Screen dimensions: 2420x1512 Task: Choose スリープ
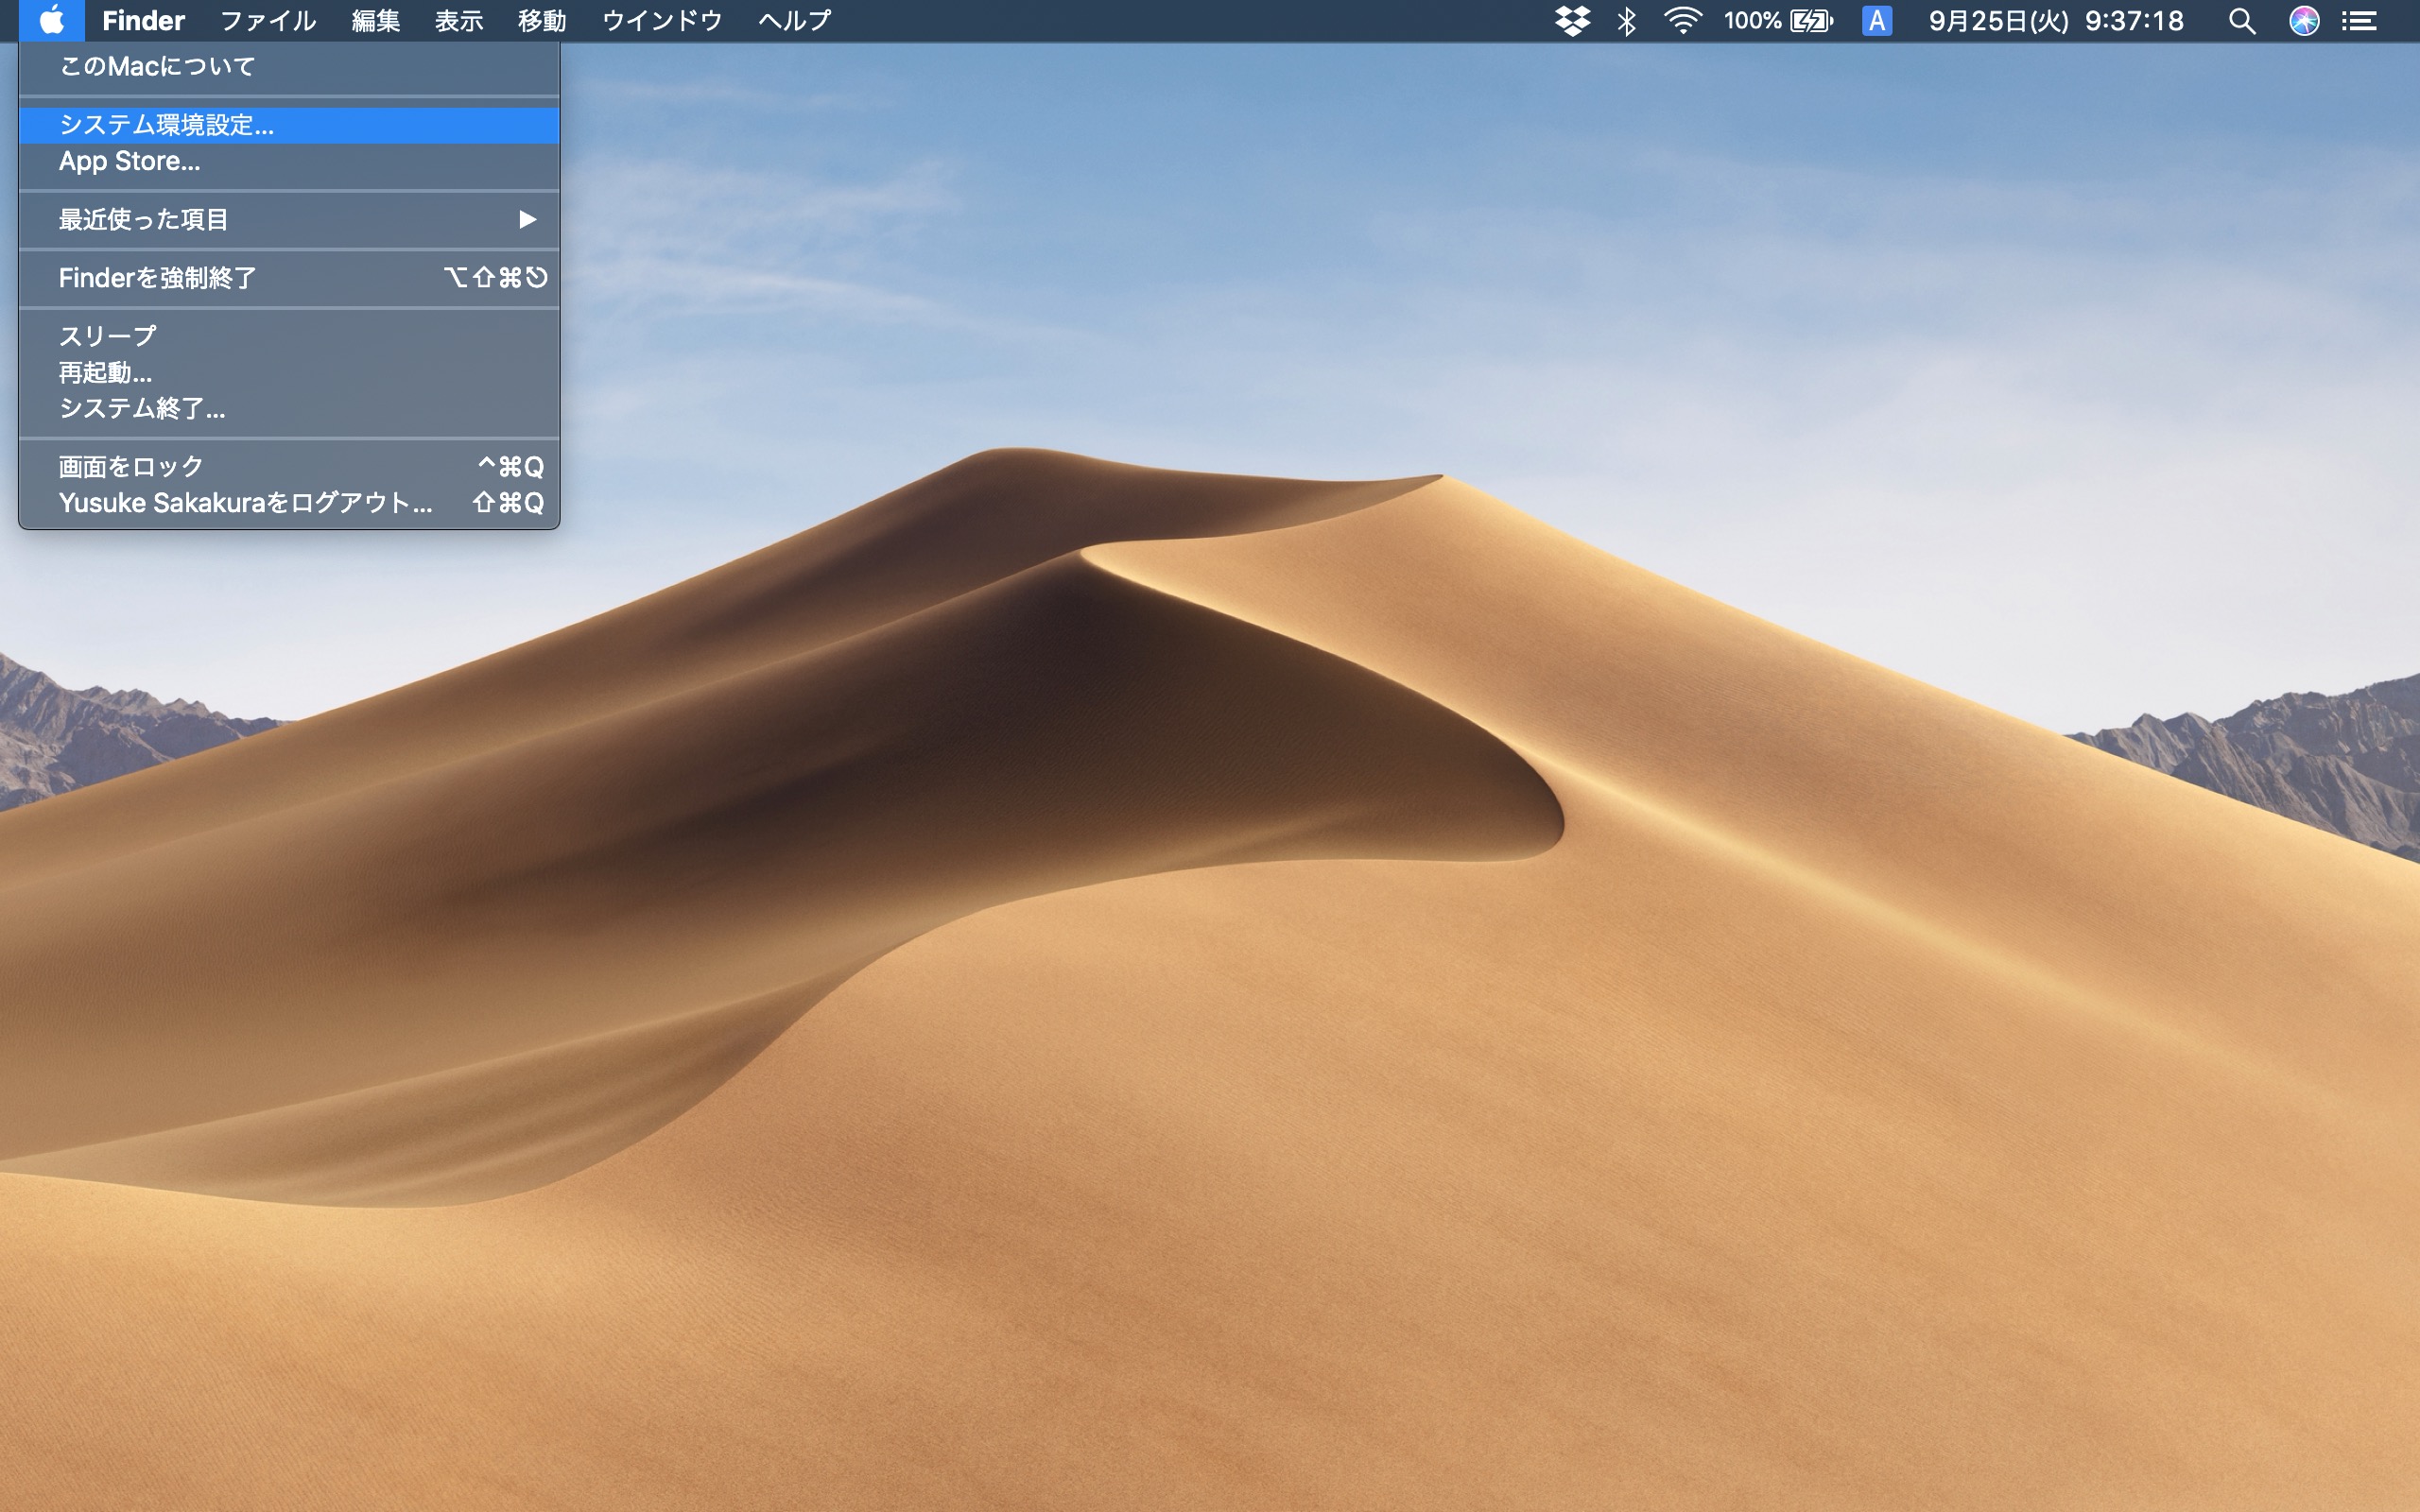coord(289,336)
